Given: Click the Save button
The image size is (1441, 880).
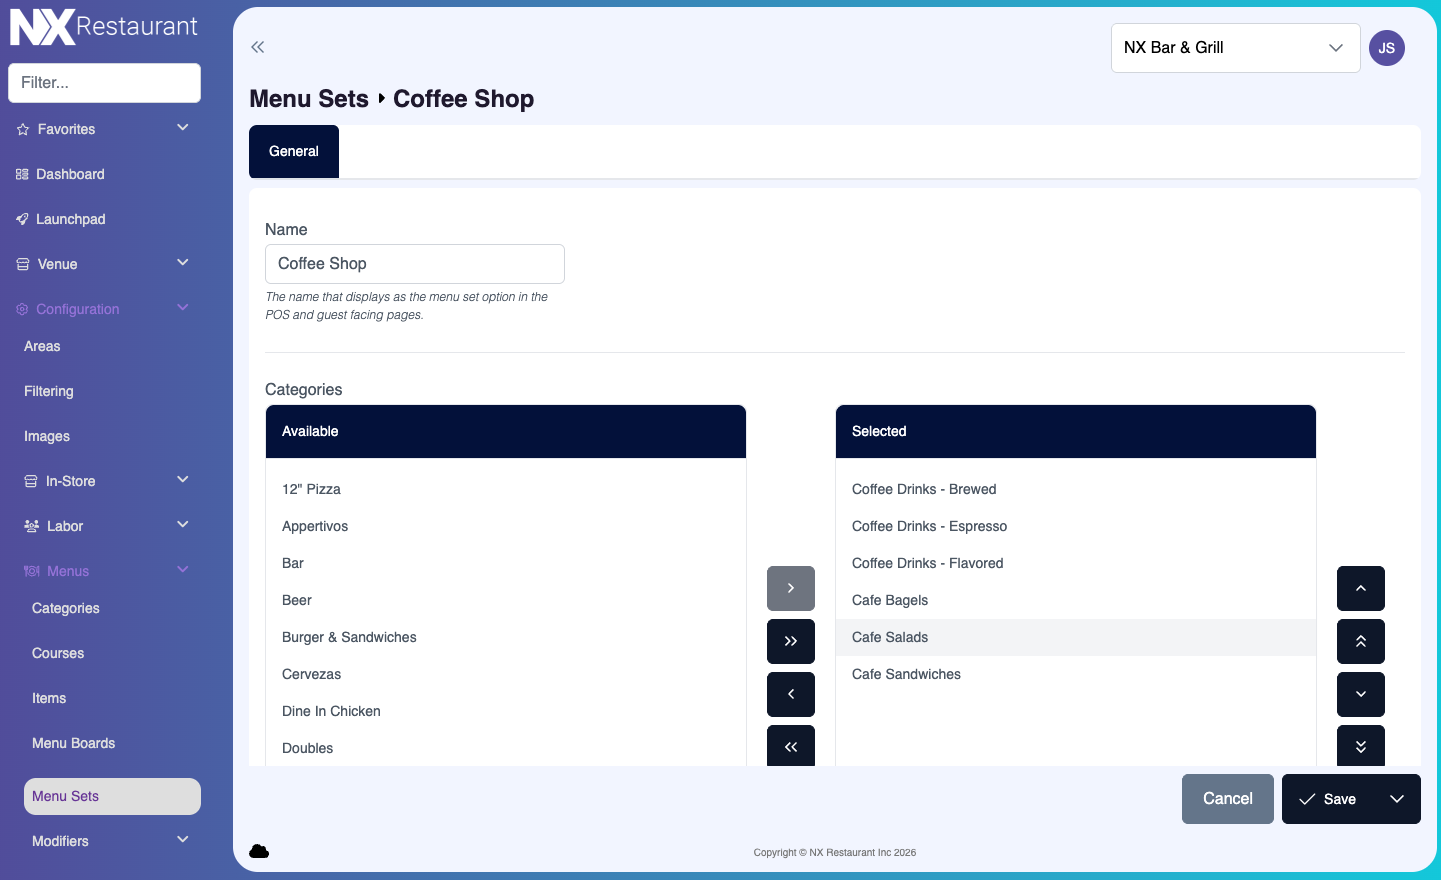Looking at the screenshot, I should 1328,799.
